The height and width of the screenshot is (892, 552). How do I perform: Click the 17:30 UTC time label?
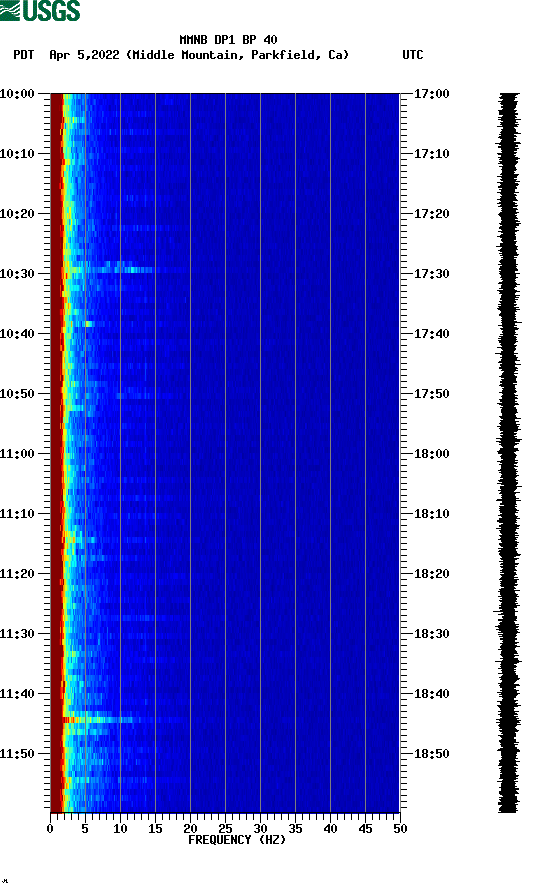coord(431,274)
